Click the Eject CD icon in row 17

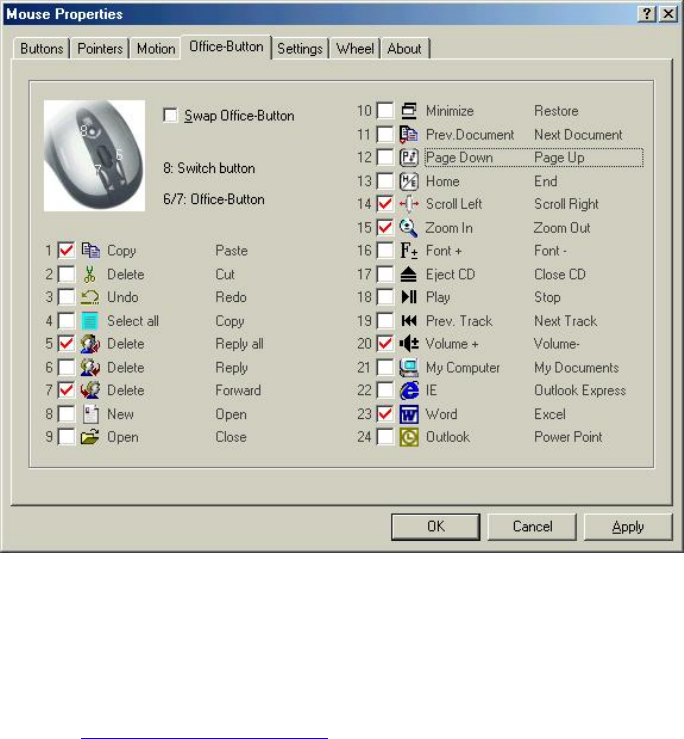pyautogui.click(x=409, y=274)
